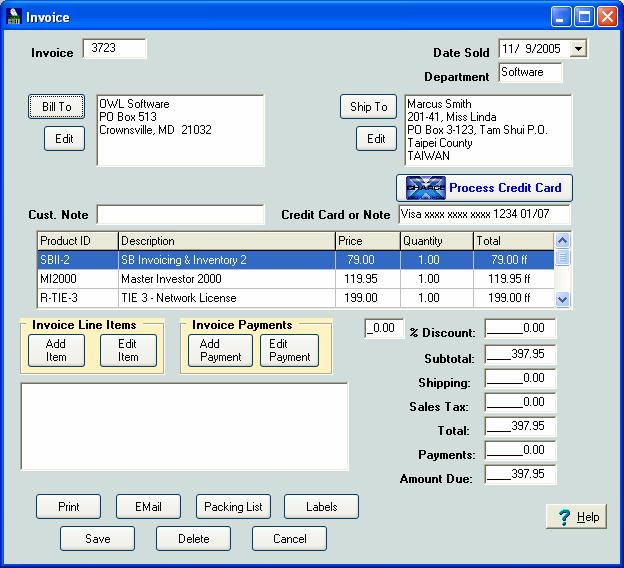Click the Ship To address box
The width and height of the screenshot is (624, 568).
point(488,130)
